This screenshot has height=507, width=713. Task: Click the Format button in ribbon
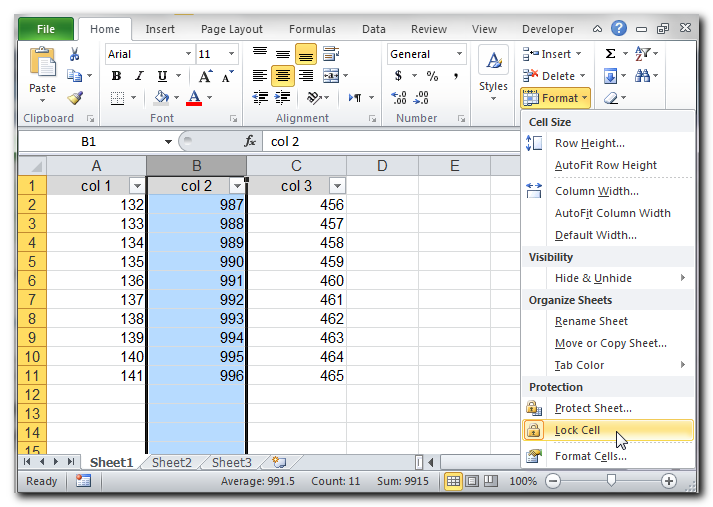click(555, 98)
